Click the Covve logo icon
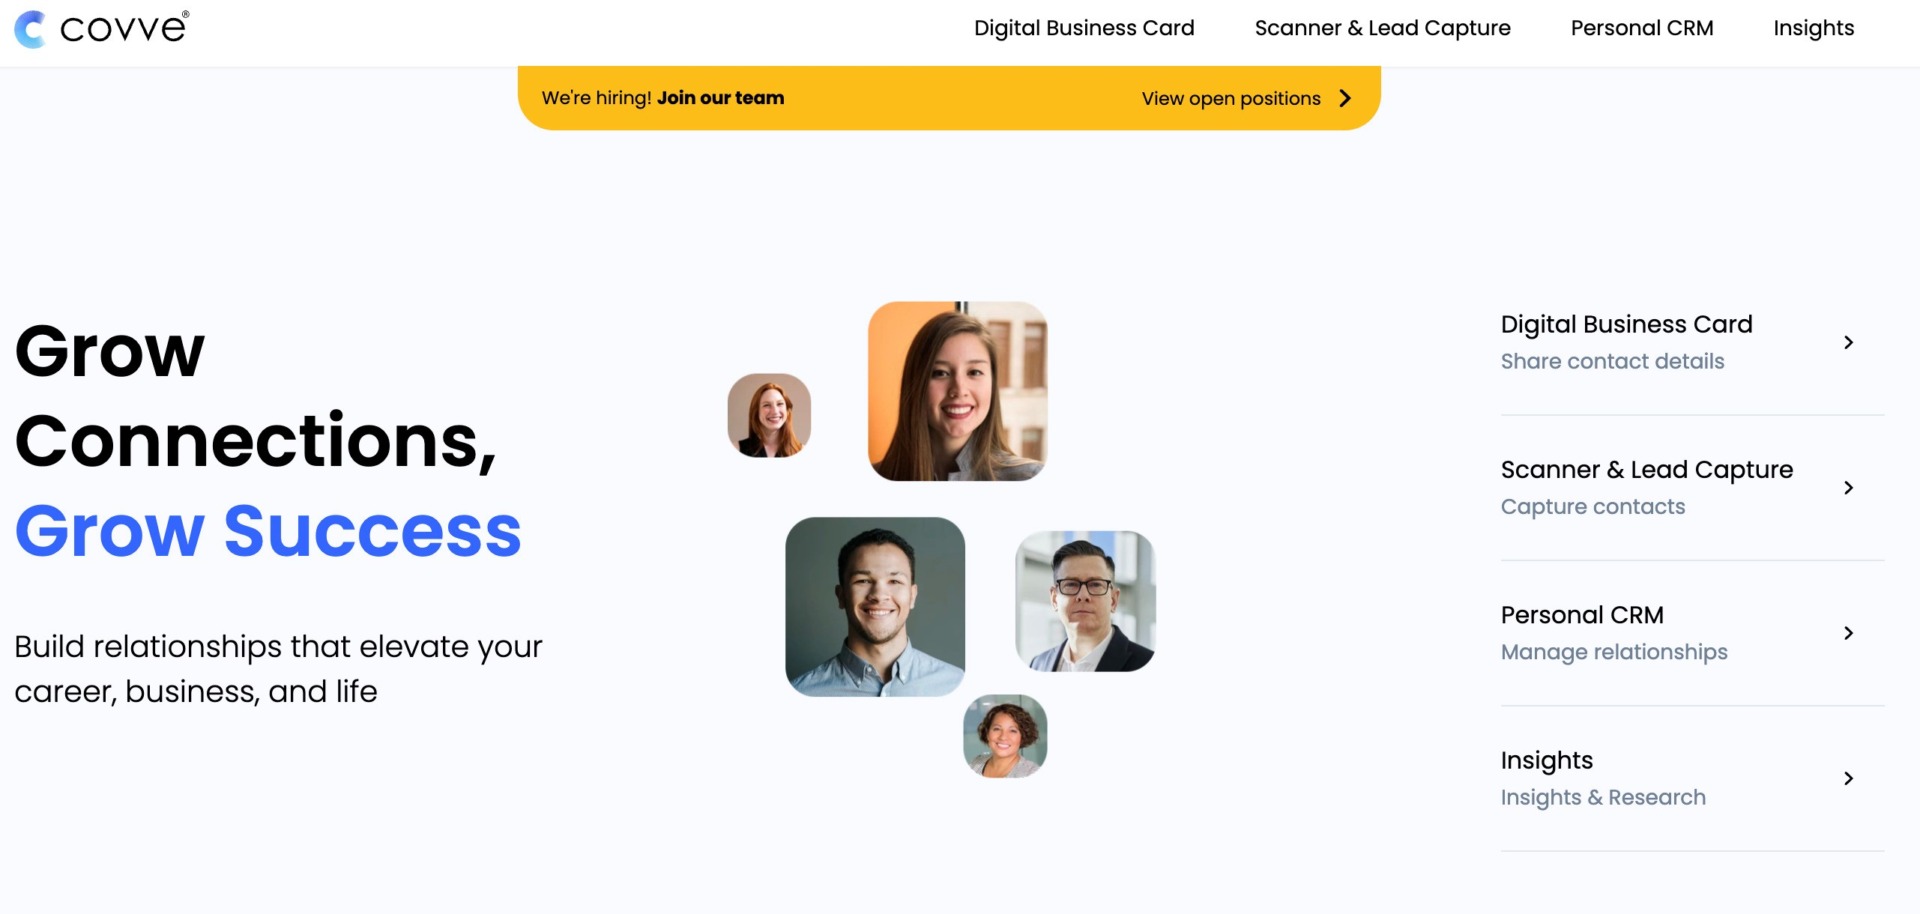 [x=30, y=29]
